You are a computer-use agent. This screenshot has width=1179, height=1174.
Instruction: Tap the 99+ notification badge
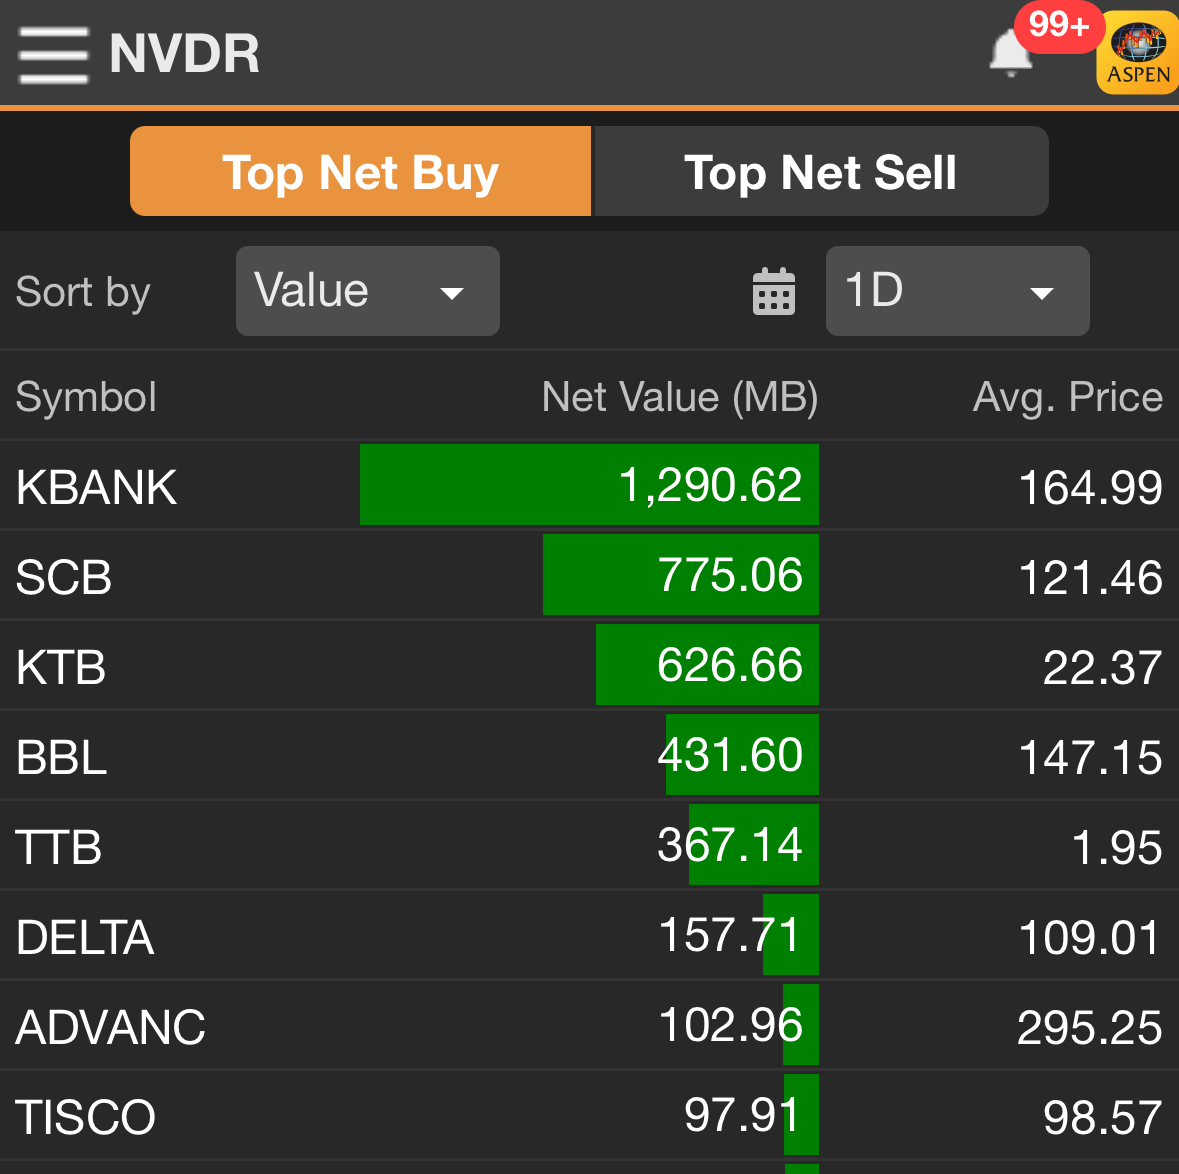[1058, 25]
